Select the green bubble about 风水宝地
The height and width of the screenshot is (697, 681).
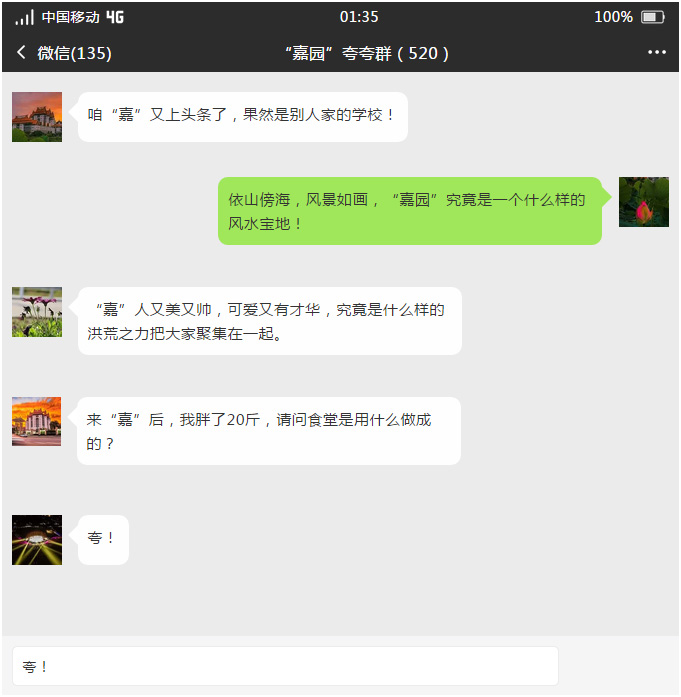(x=410, y=211)
